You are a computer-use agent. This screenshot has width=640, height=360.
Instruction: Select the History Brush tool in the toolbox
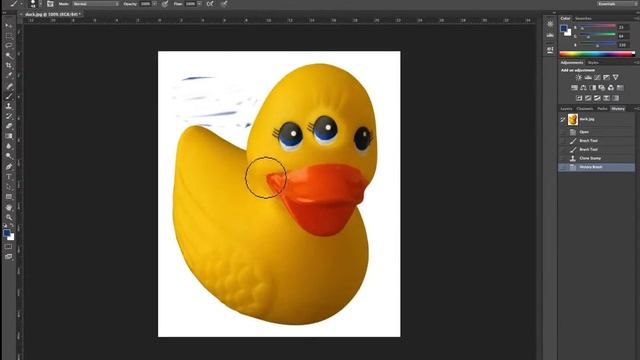[9, 116]
